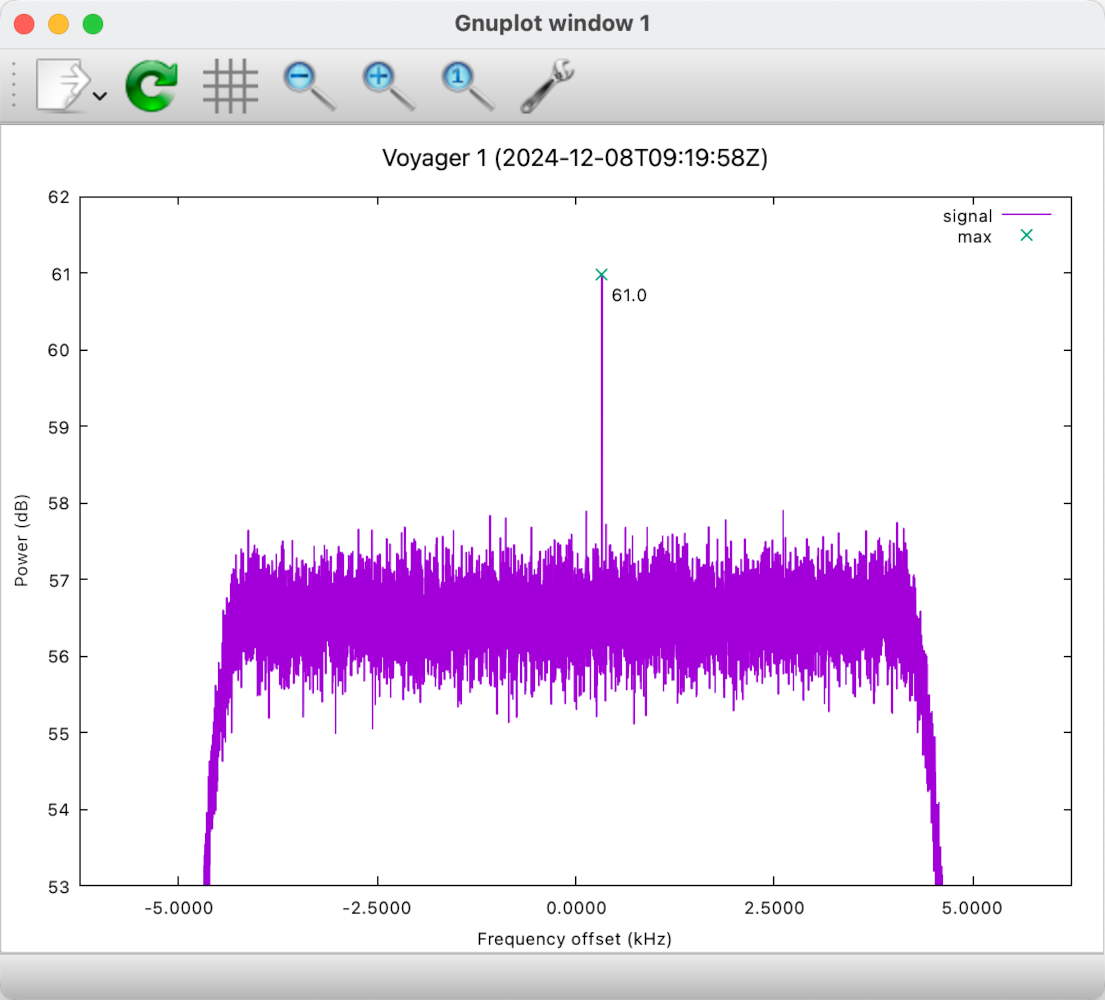Click the 'Power (dB)' y-axis label
This screenshot has height=1000, width=1105.
23,540
